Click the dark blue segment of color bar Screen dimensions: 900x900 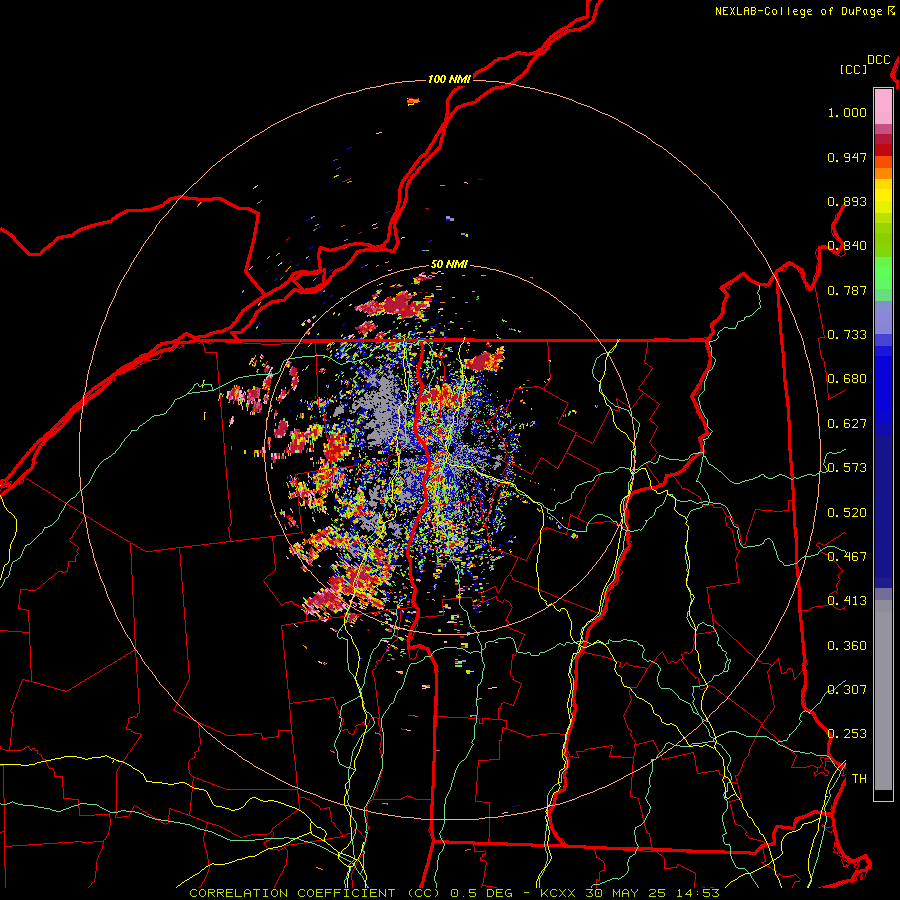click(883, 511)
